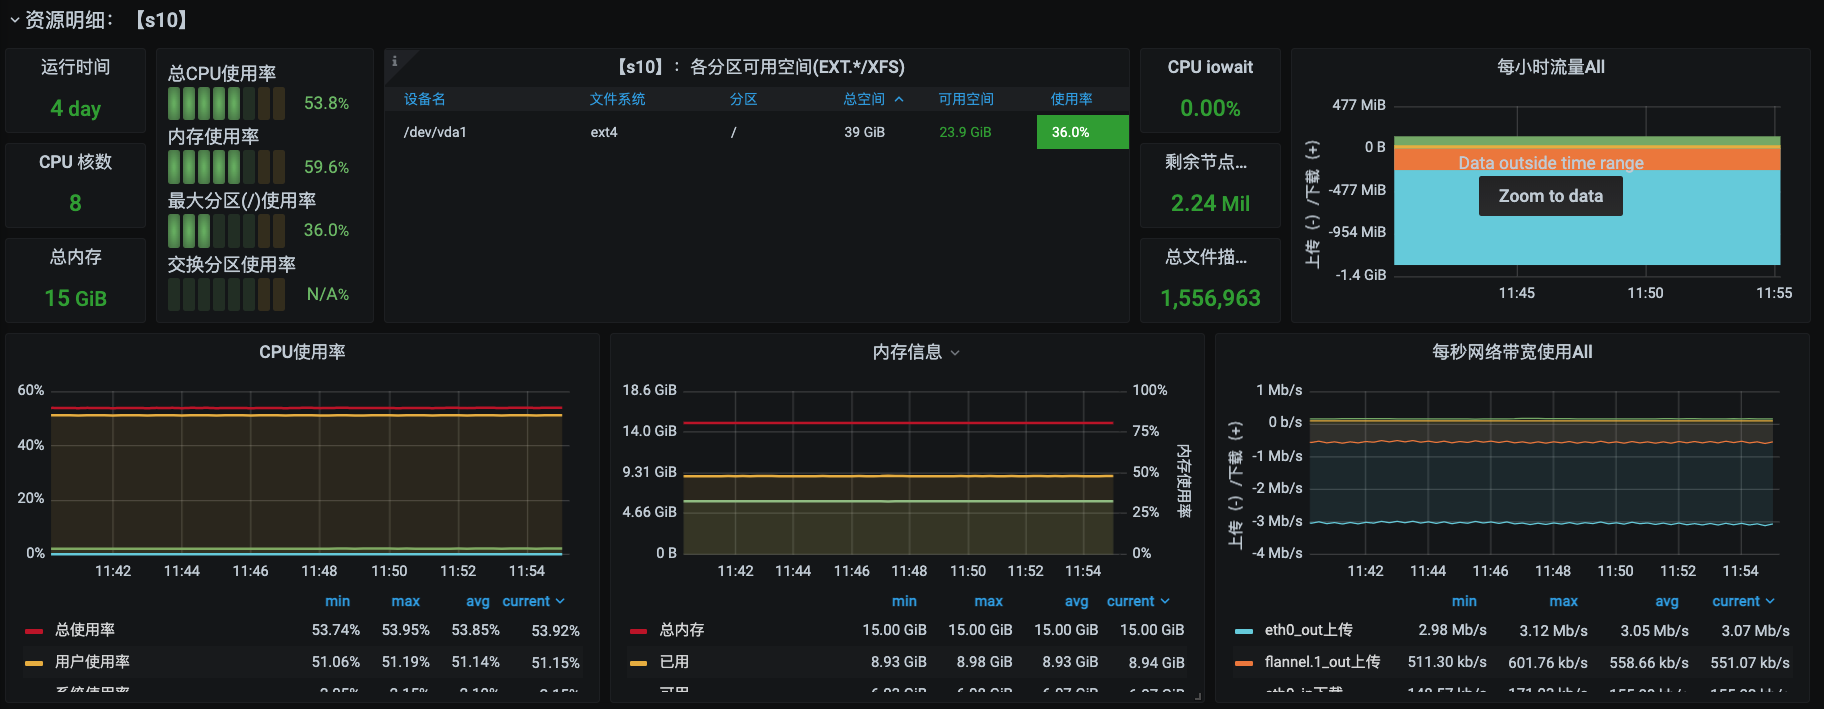Screen dimensions: 1824x709
Task: Click the green 36.0% usage cell in table
Action: (x=1082, y=132)
